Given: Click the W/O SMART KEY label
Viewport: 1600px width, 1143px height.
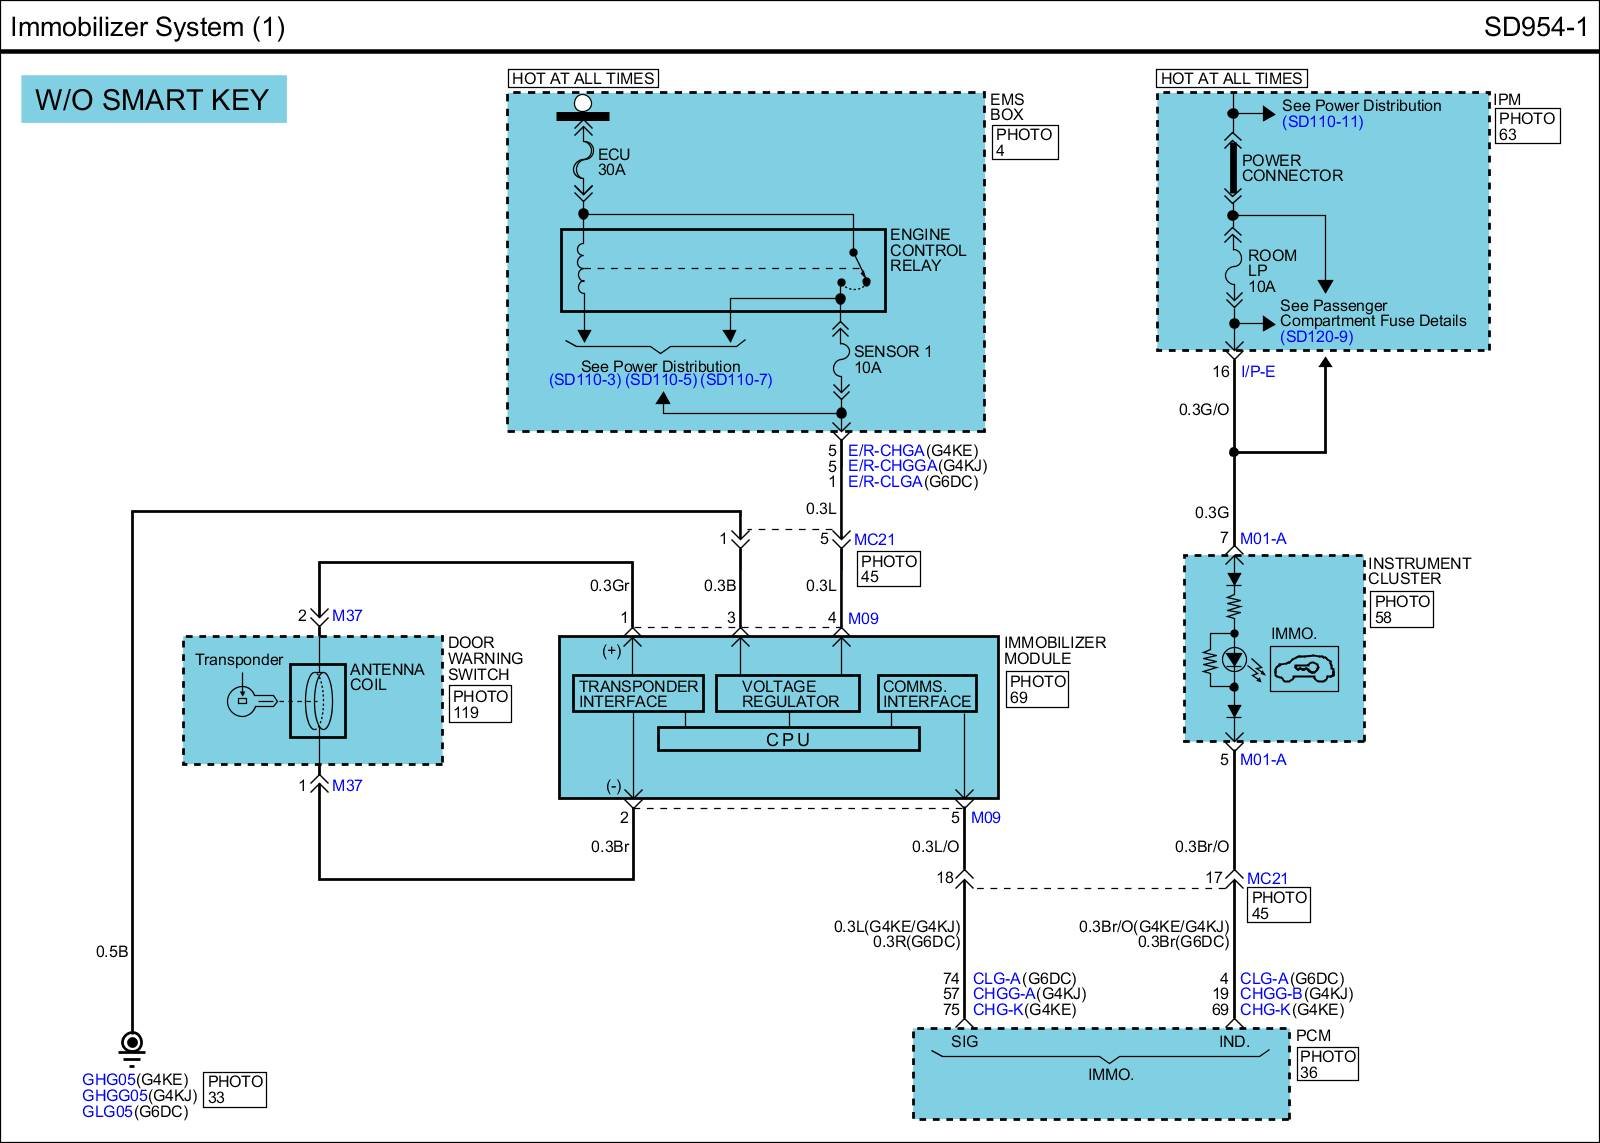Looking at the screenshot, I should pyautogui.click(x=153, y=100).
